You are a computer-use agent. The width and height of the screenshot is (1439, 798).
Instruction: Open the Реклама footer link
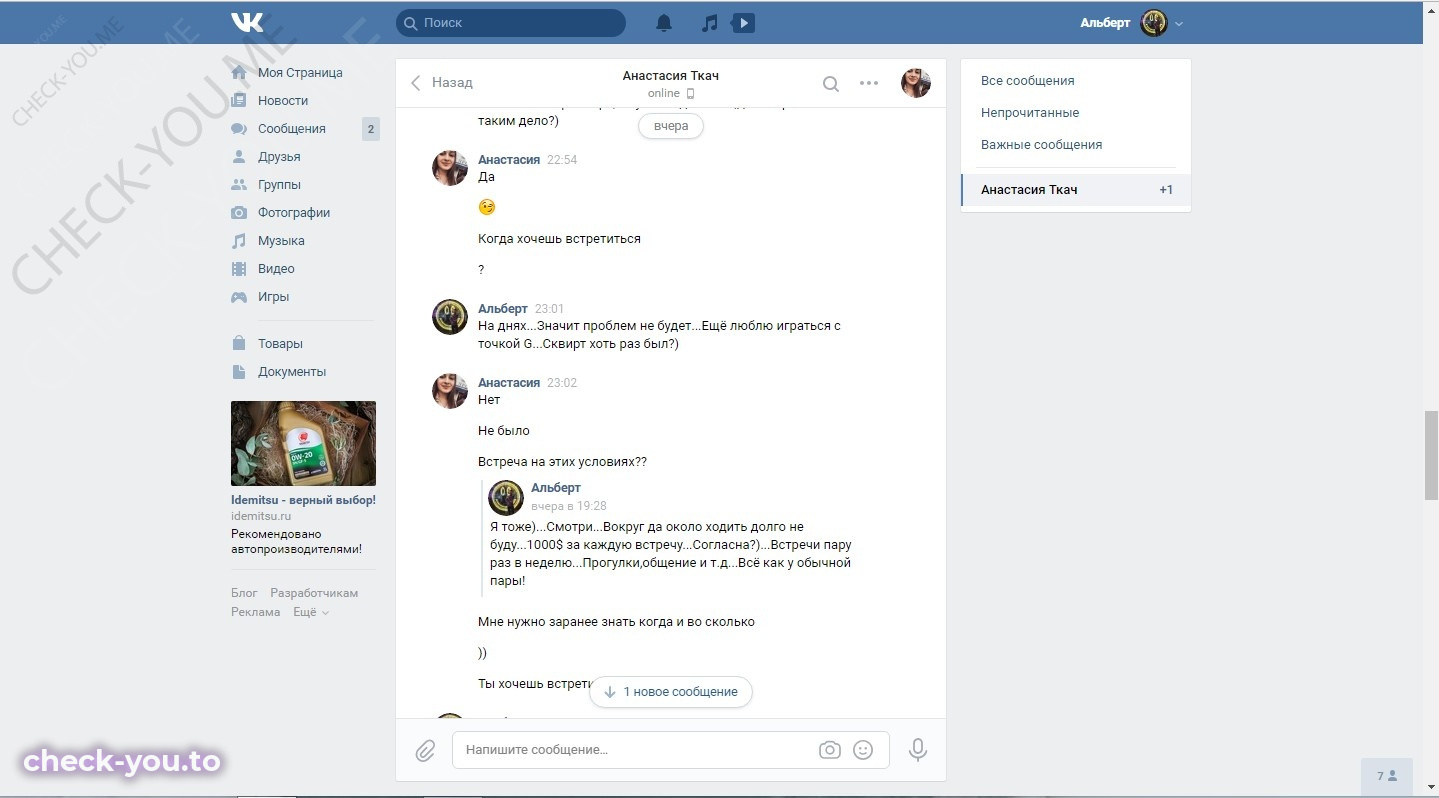coord(255,612)
